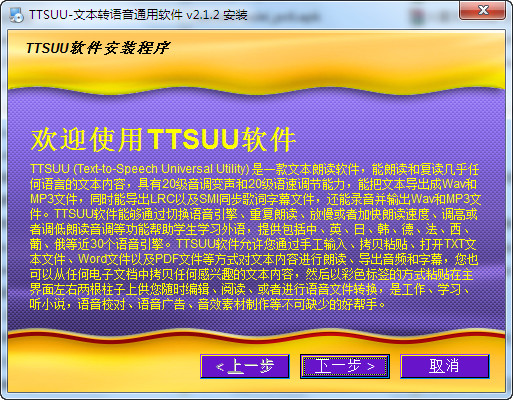Image resolution: width=513 pixels, height=400 pixels.
Task: Click the installer icon in title bar
Action: (x=16, y=15)
